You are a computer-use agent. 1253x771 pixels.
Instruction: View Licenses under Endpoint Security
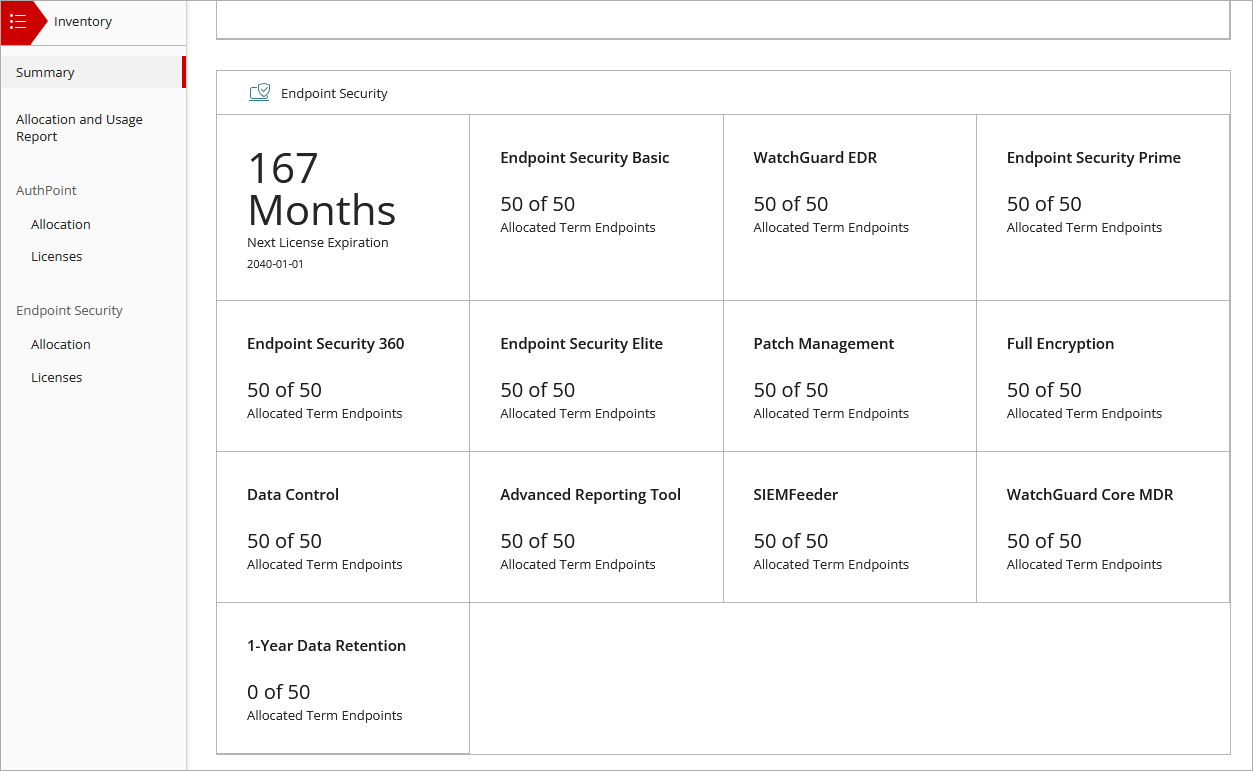click(x=56, y=377)
